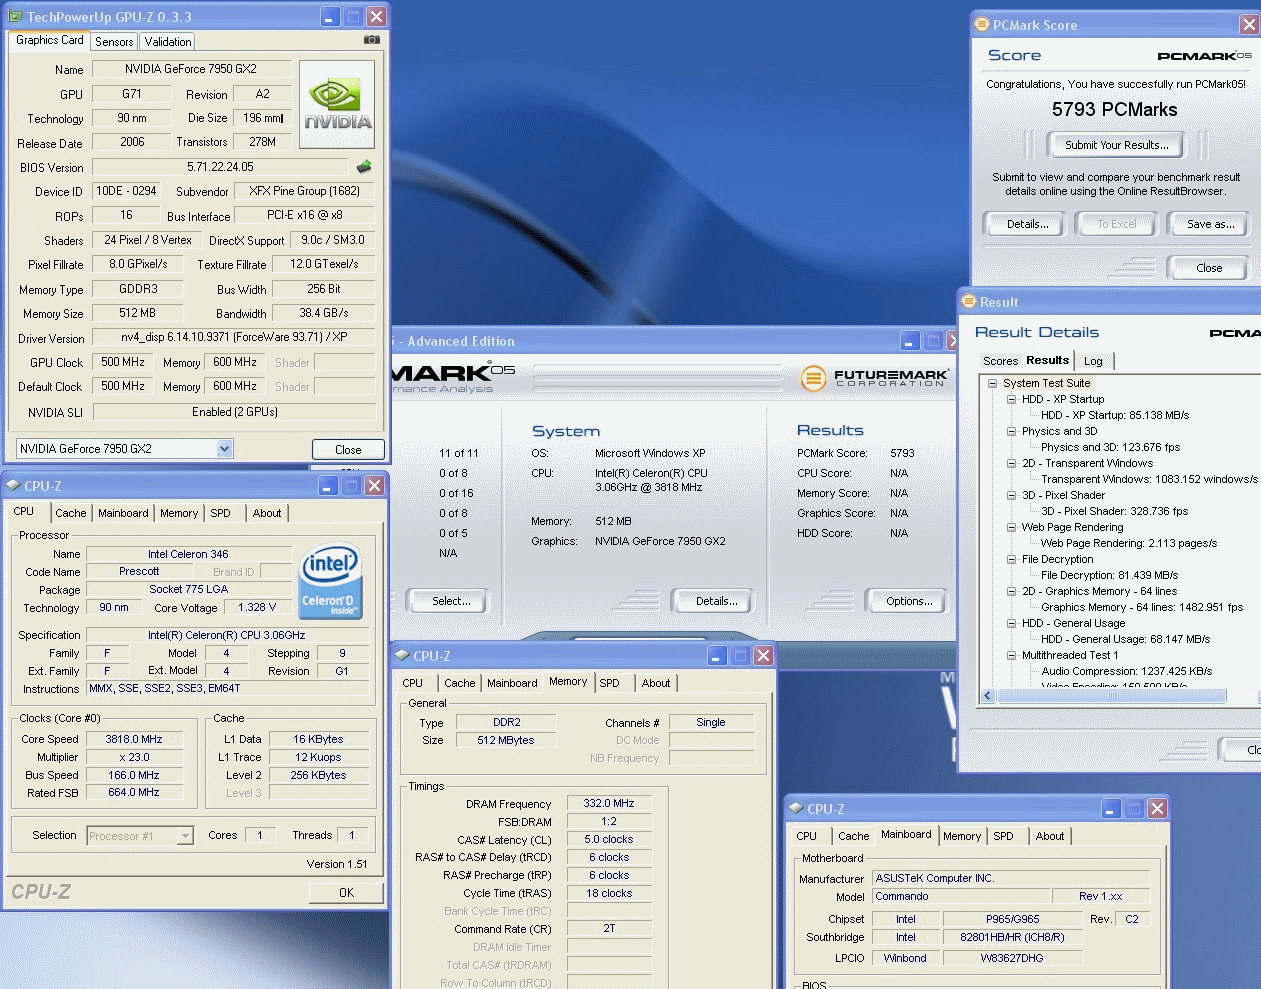Viewport: 1261px width, 989px height.
Task: Click the CPU-Z title bar icon of the Processor window
Action: 13,485
